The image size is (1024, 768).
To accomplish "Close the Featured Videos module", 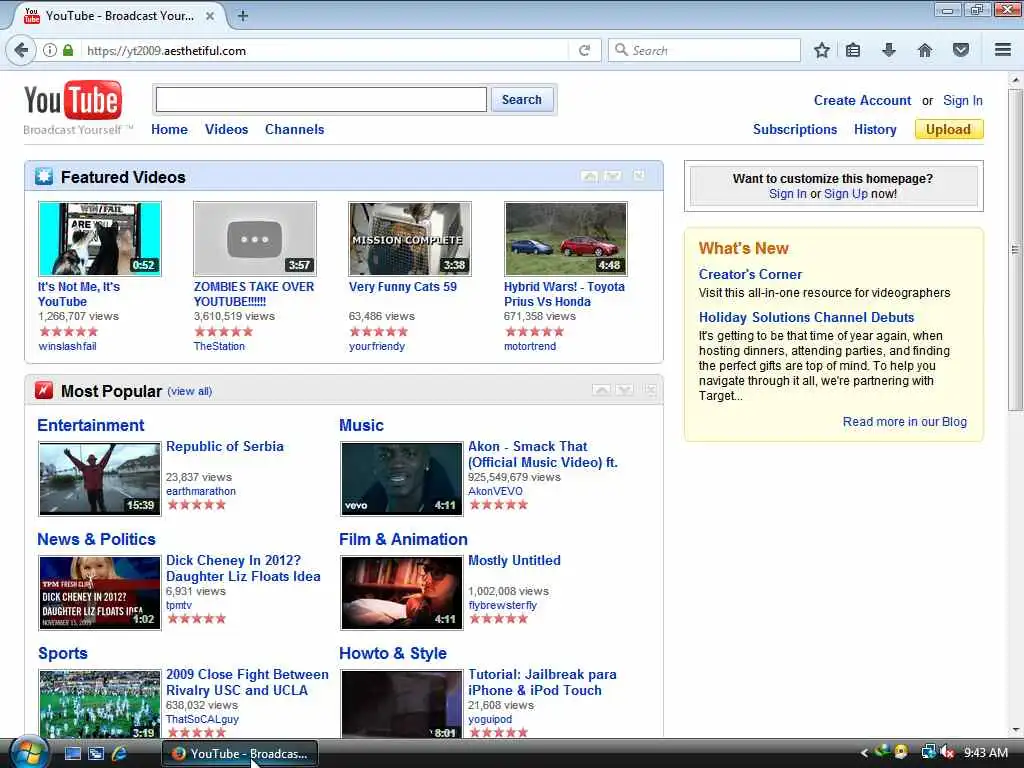I will click(639, 176).
